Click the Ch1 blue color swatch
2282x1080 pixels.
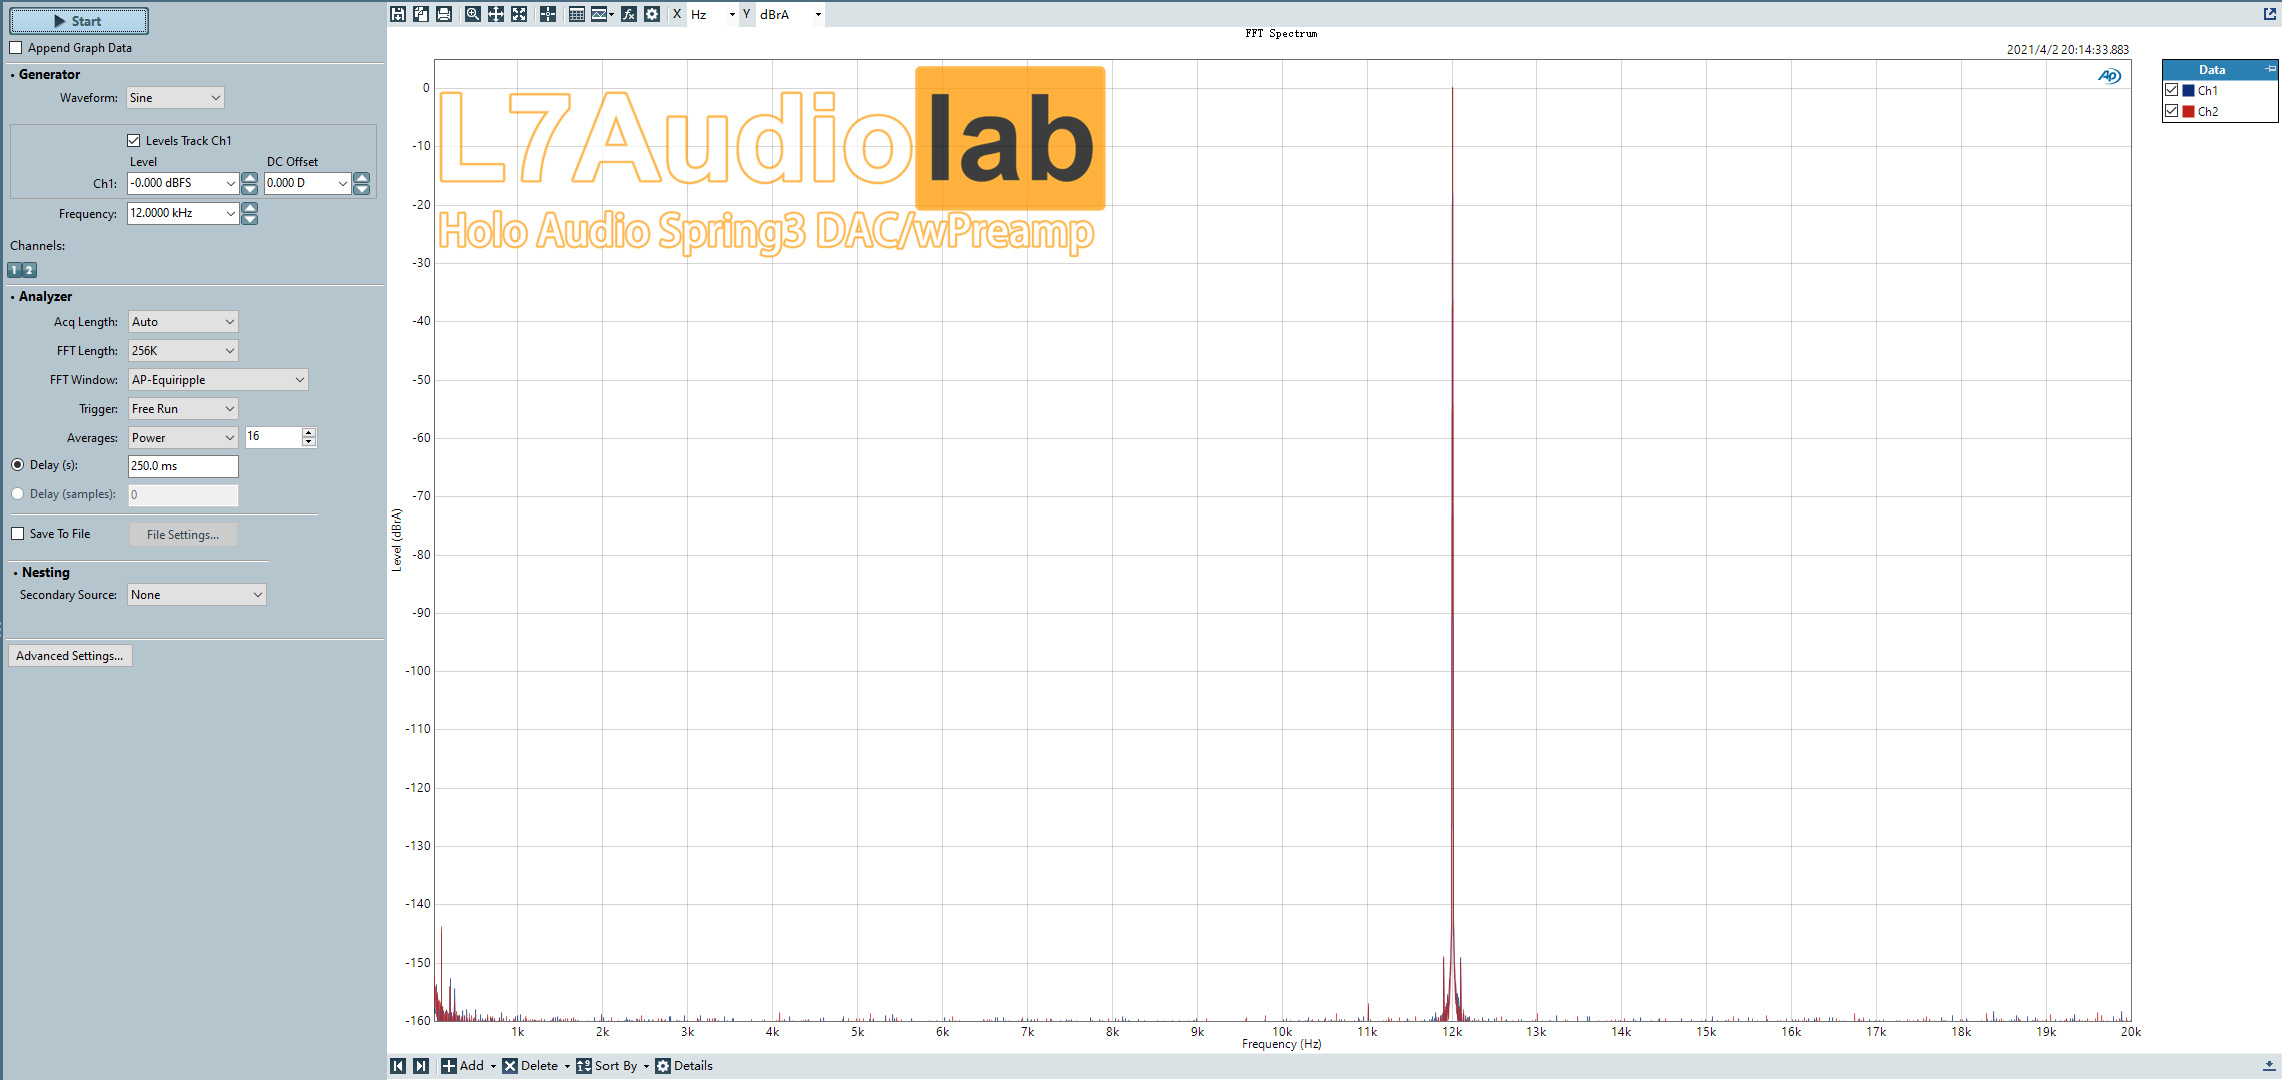pos(2188,90)
